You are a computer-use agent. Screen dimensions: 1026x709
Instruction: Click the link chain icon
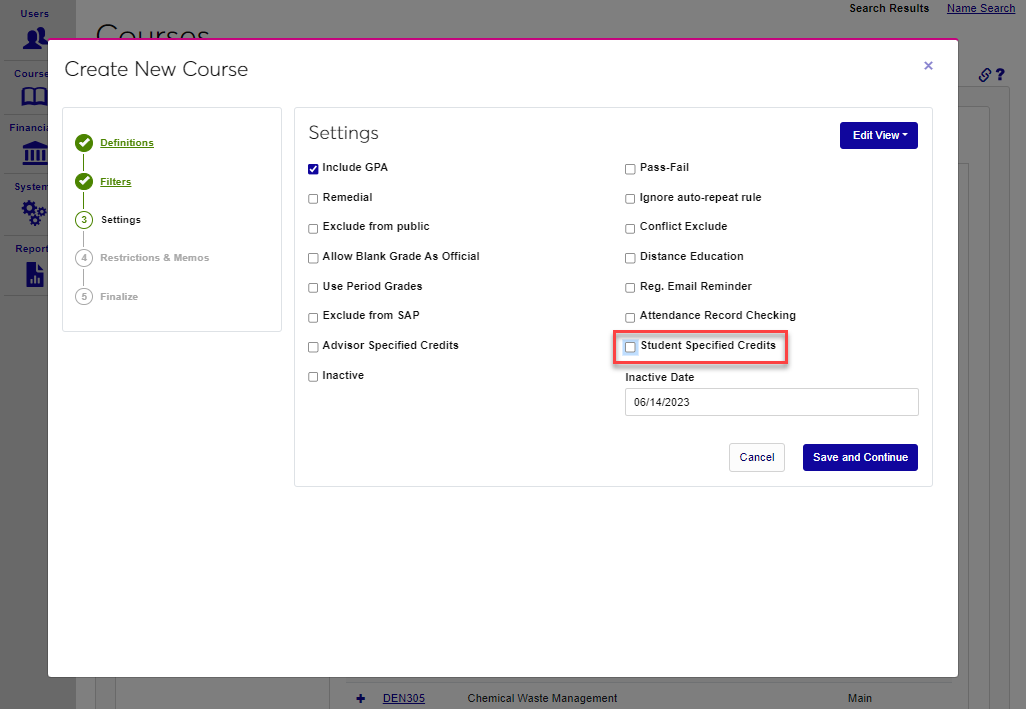pos(984,75)
